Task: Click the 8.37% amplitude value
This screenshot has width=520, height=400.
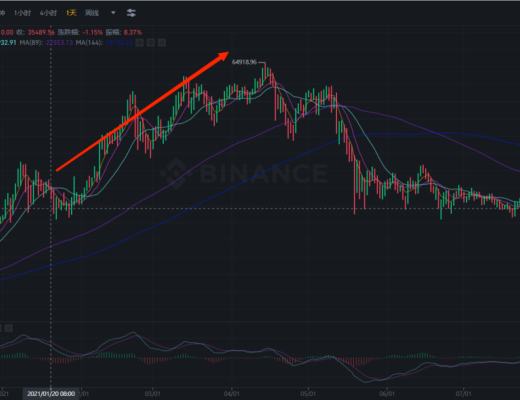Action: click(x=132, y=32)
